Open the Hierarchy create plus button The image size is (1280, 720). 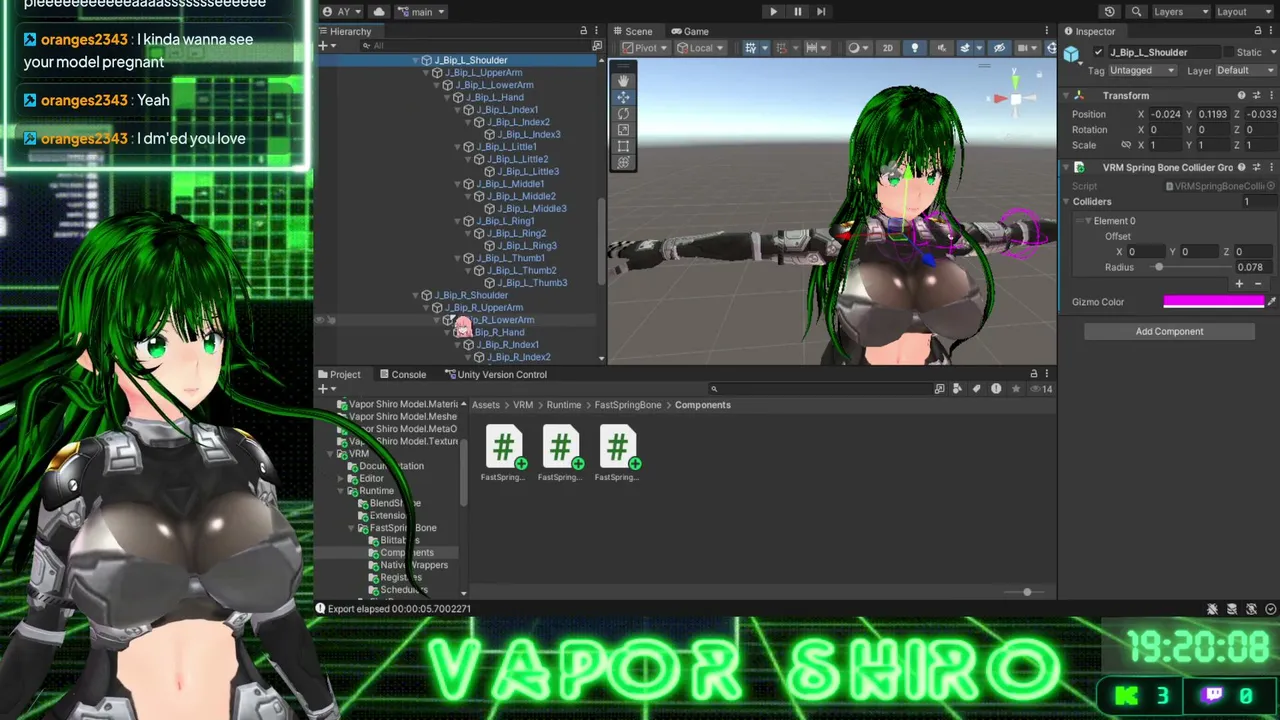326,46
